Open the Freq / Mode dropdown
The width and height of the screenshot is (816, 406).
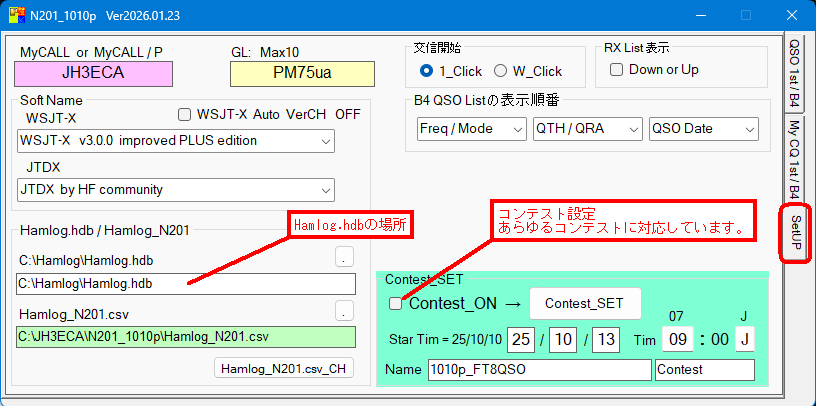coord(471,129)
